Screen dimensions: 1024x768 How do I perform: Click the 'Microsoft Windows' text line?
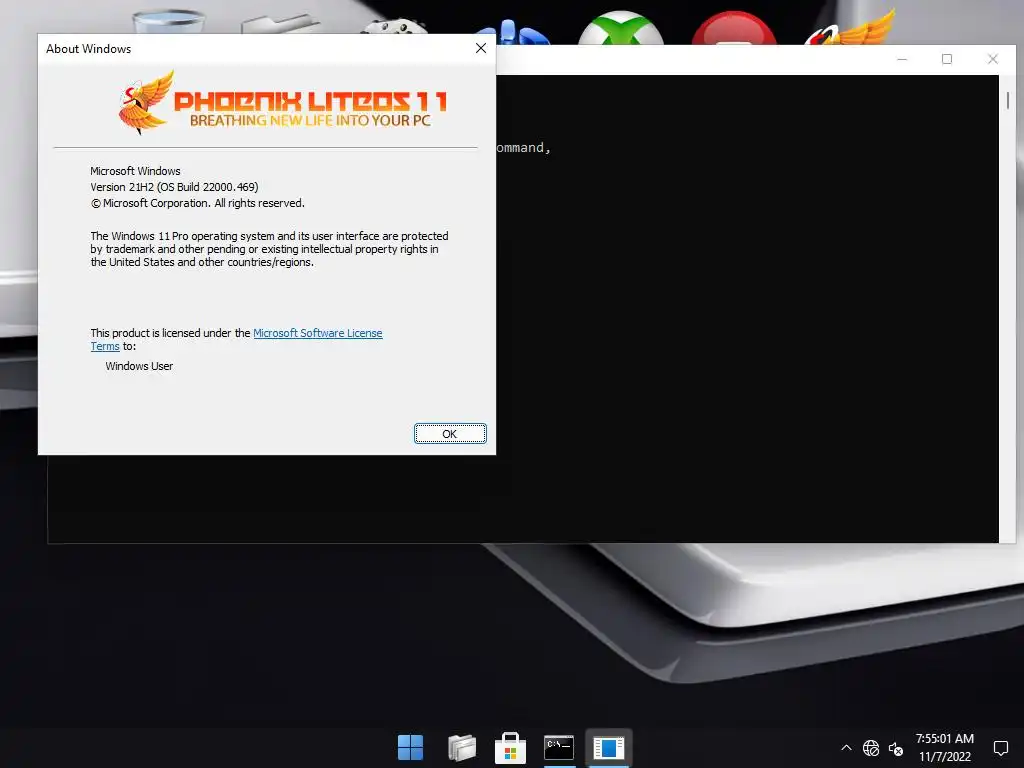pos(135,171)
